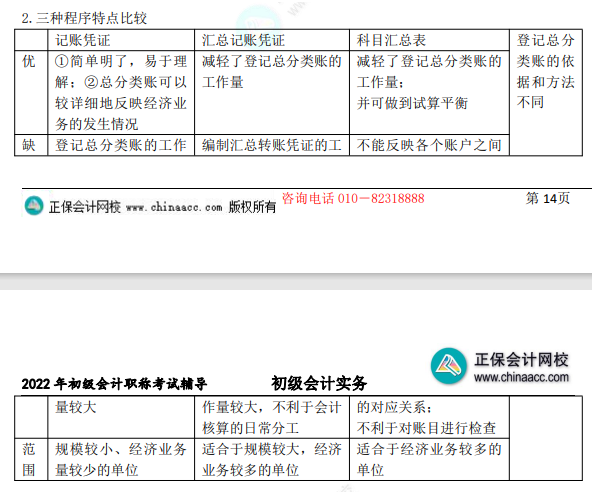The height and width of the screenshot is (492, 592).
Task: Click the page number '第 14页'
Action: (x=547, y=198)
